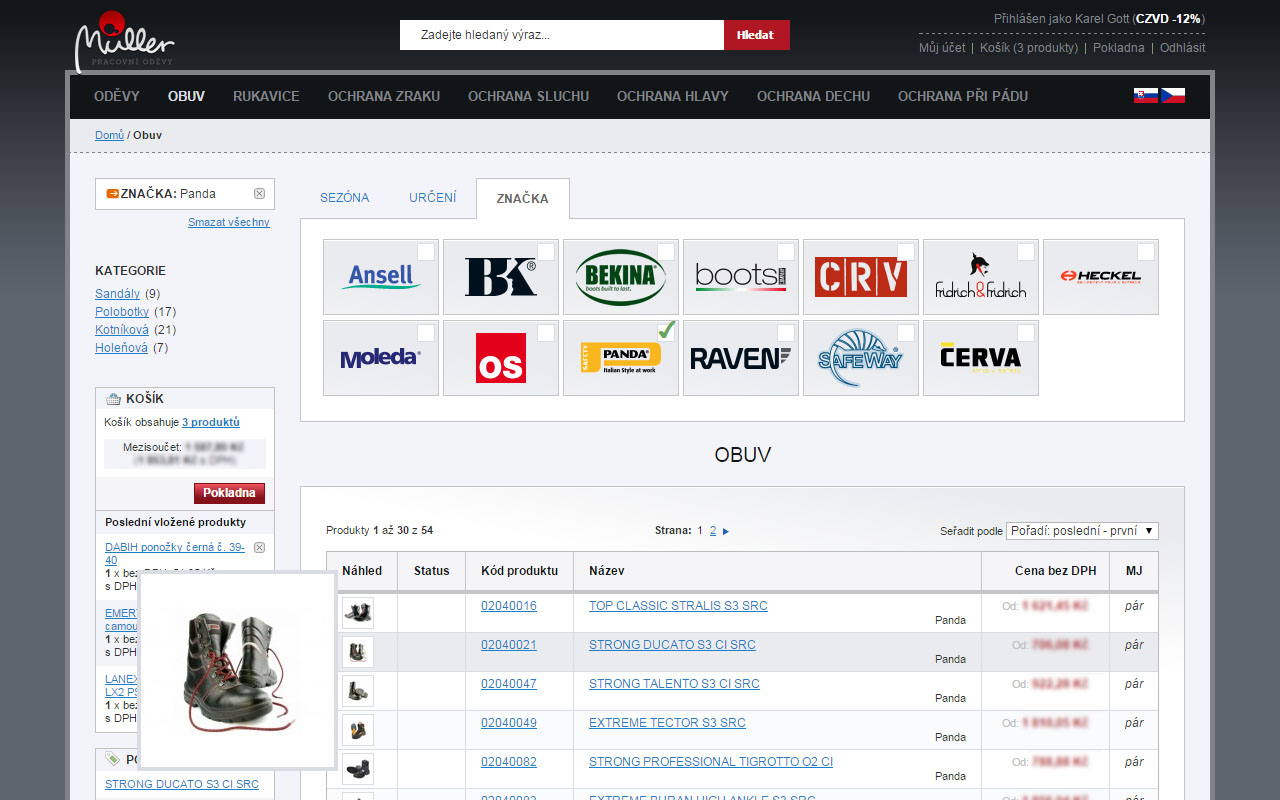Viewport: 1280px width, 800px height.
Task: Open Košík (3 produkty) link
Action: pyautogui.click(x=1029, y=47)
